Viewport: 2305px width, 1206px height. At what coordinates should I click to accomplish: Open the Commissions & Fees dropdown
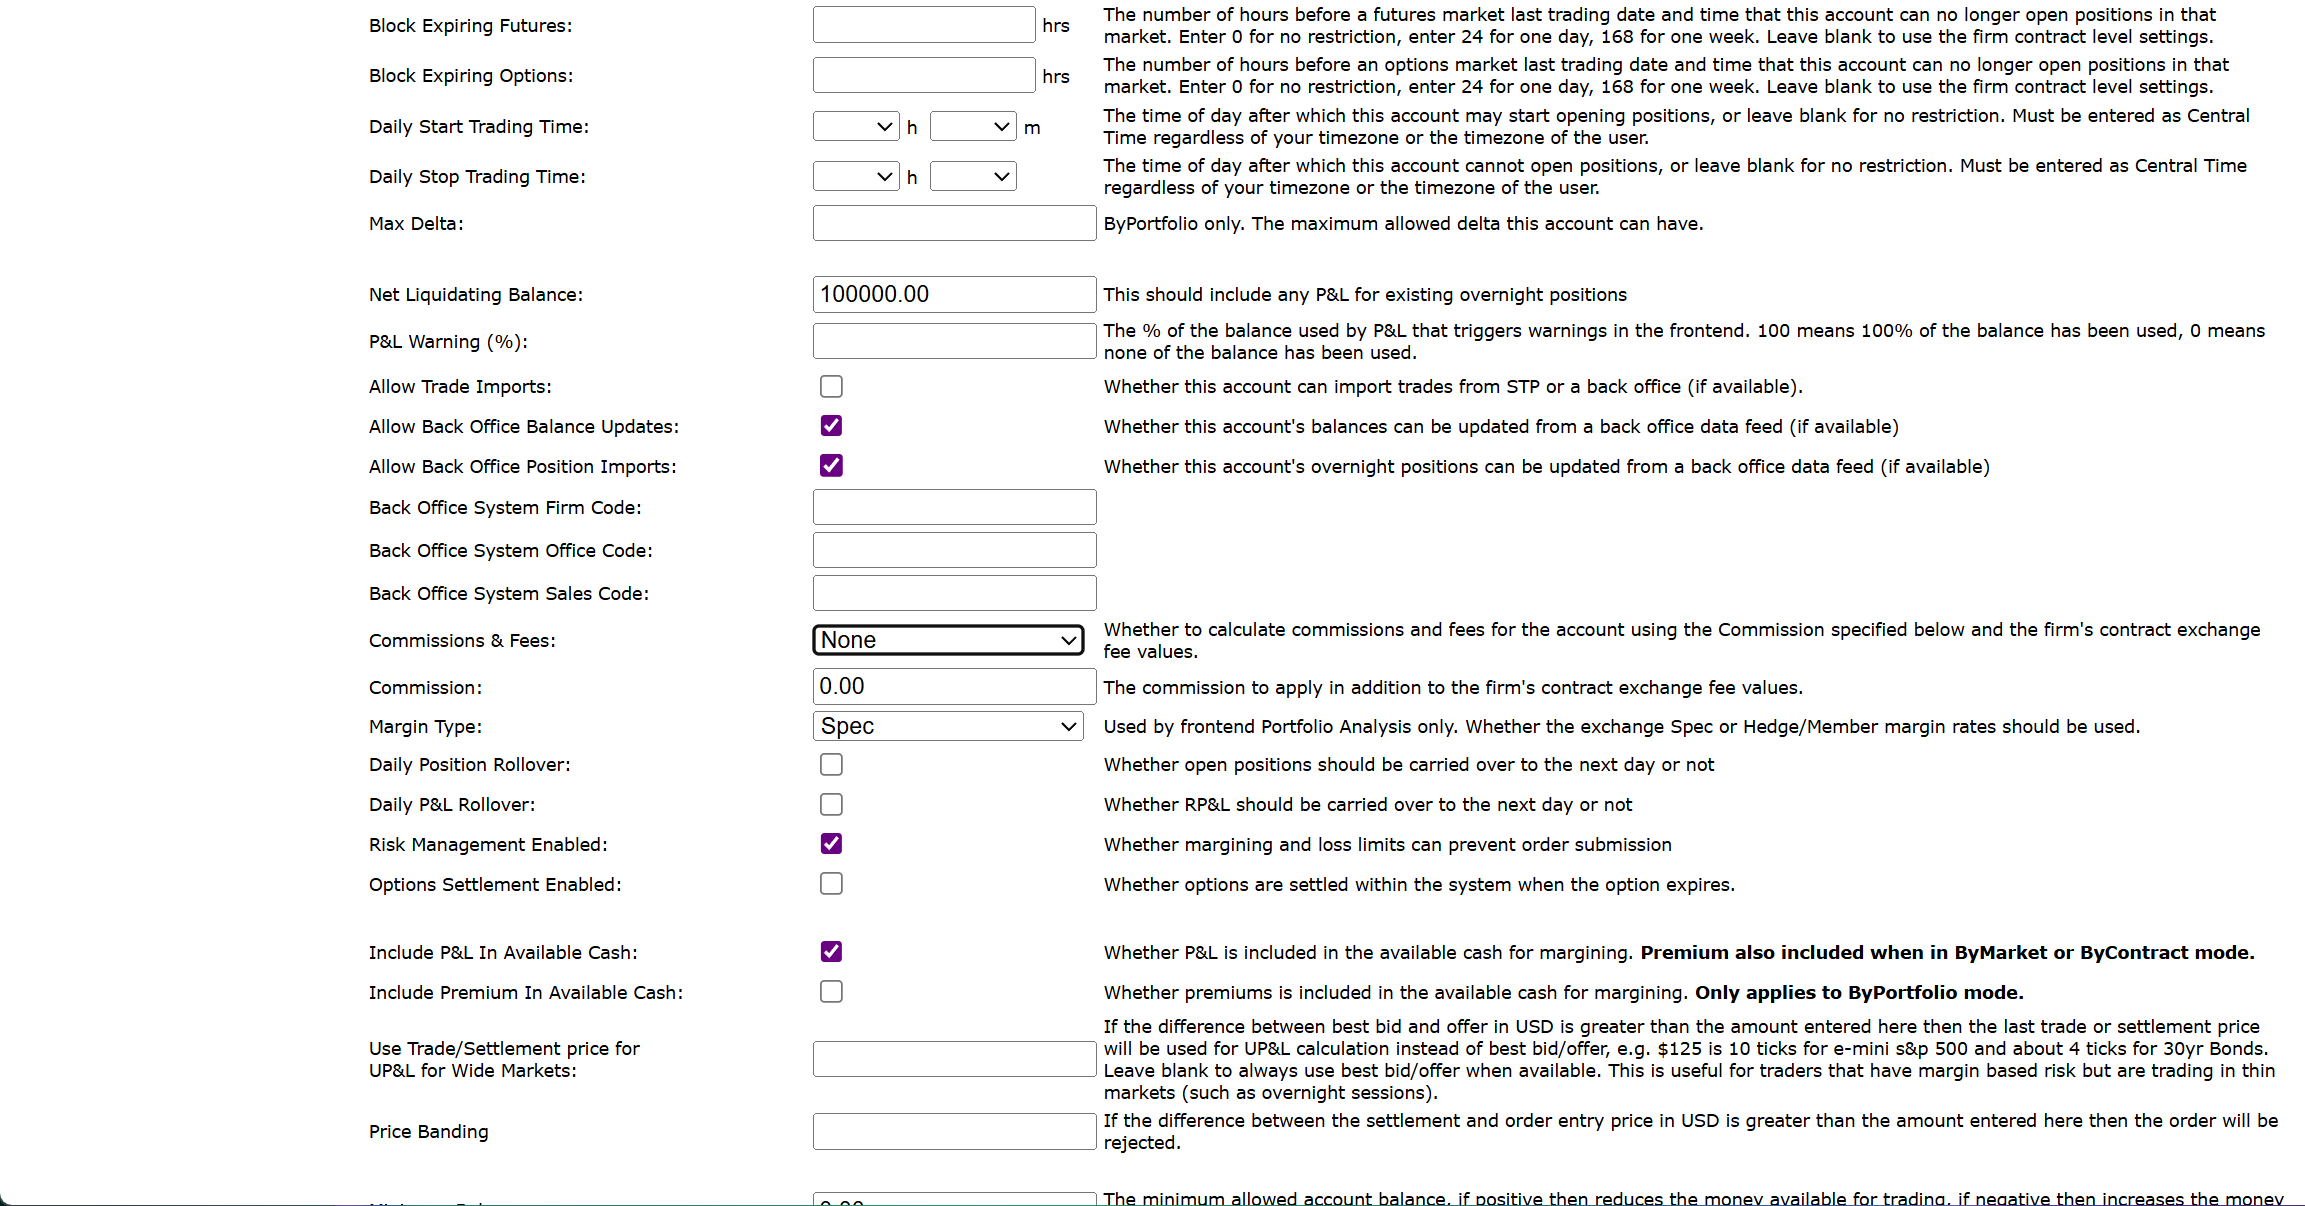click(x=947, y=640)
